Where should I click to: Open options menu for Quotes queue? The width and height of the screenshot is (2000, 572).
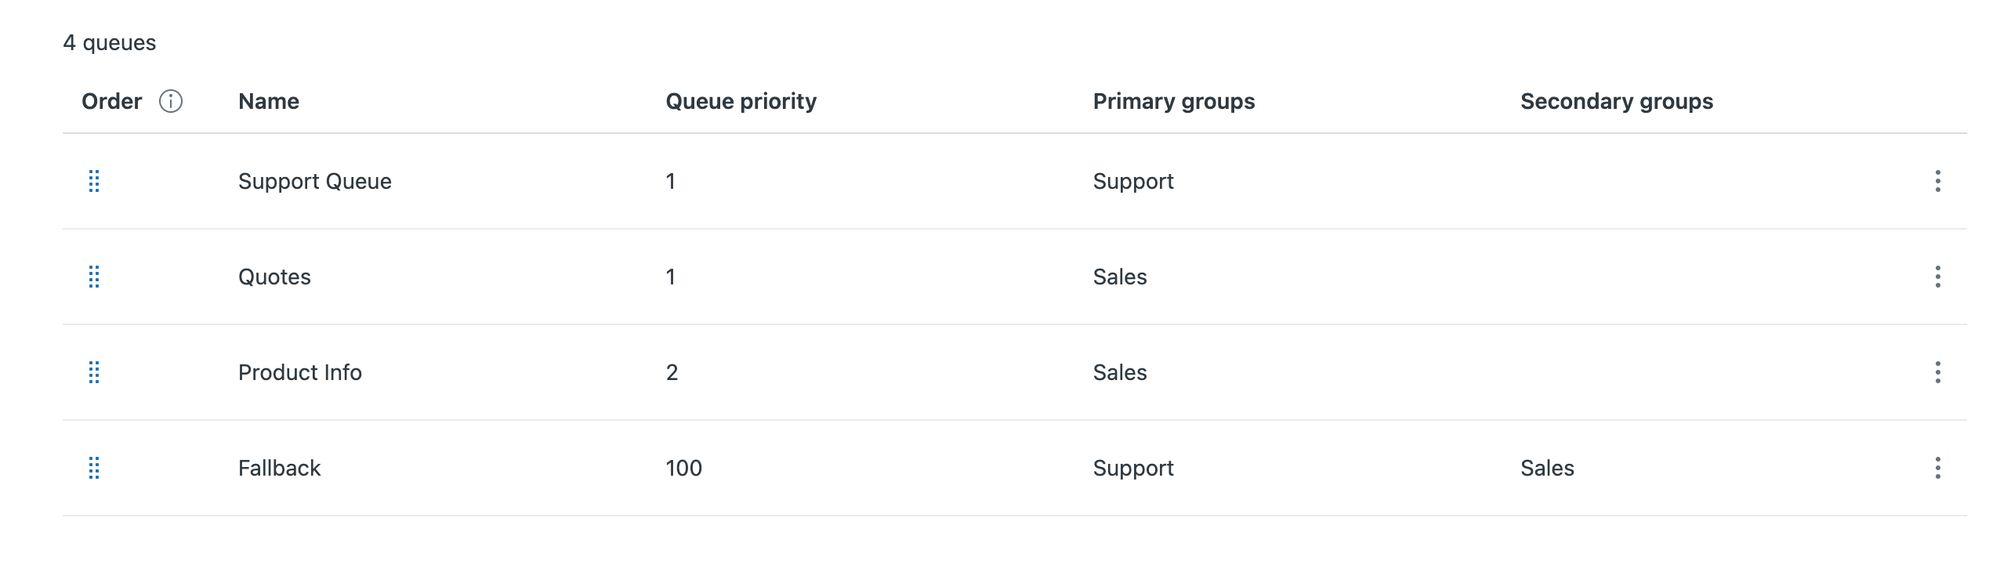(x=1937, y=277)
